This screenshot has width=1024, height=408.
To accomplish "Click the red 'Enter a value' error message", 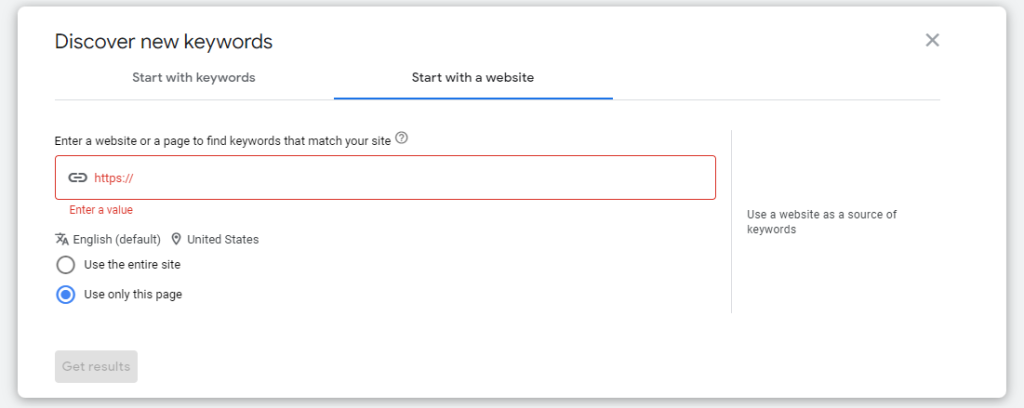I will pos(101,210).
